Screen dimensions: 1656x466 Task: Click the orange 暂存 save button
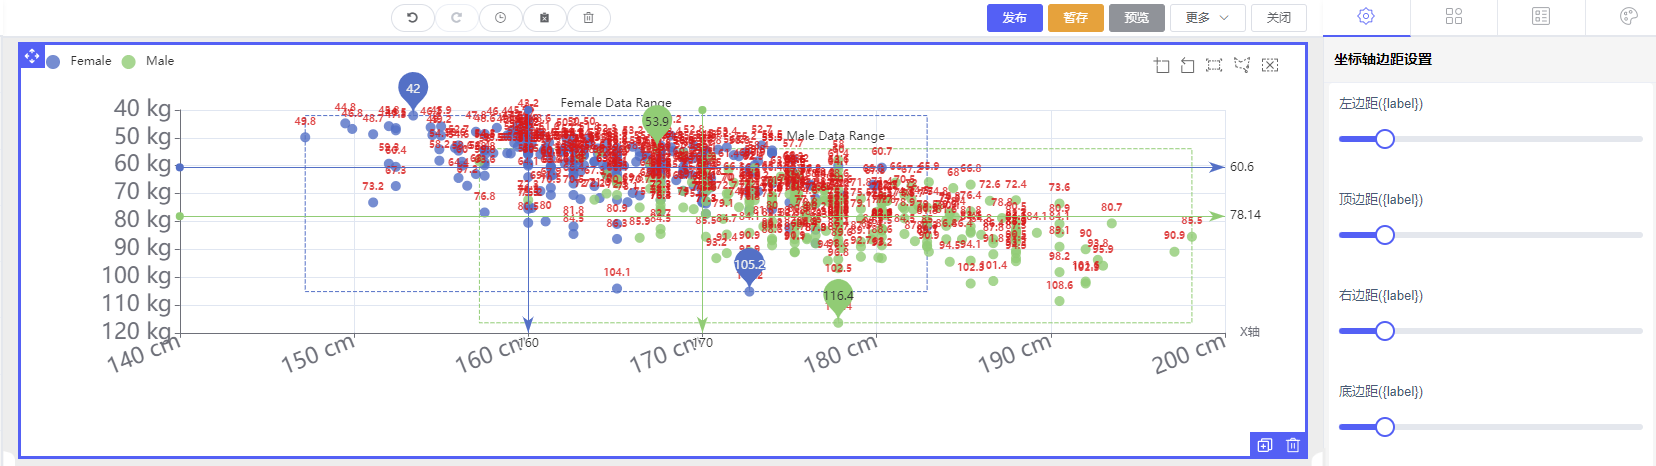point(1075,18)
